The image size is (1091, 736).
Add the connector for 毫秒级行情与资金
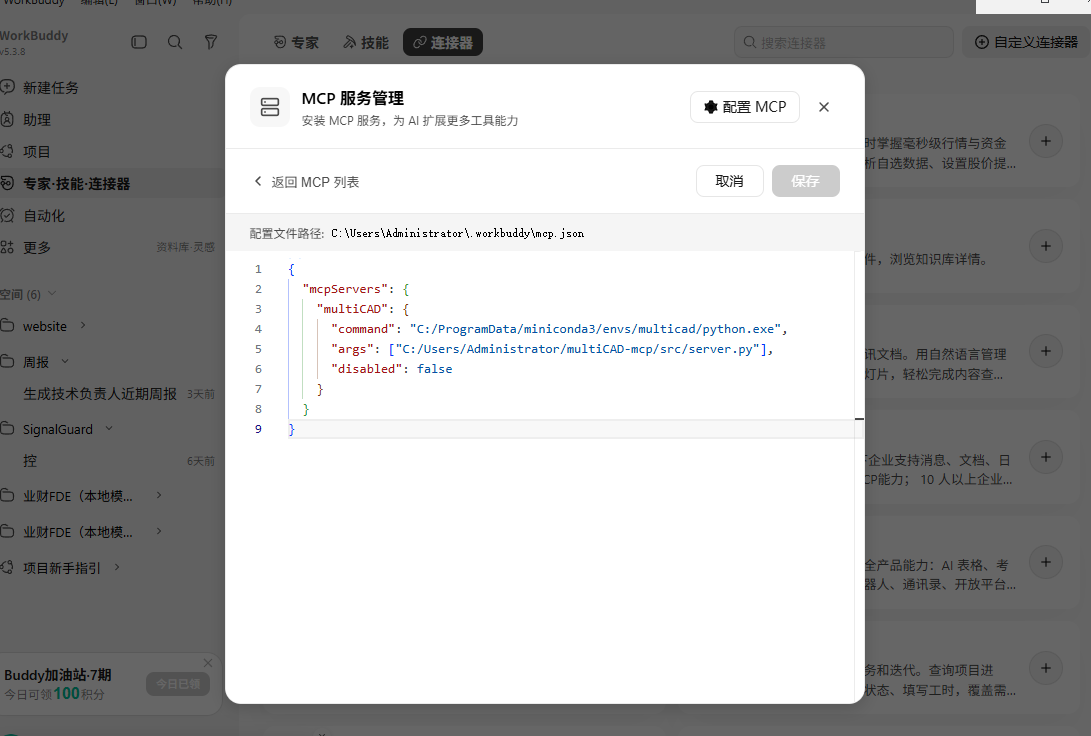click(1046, 141)
